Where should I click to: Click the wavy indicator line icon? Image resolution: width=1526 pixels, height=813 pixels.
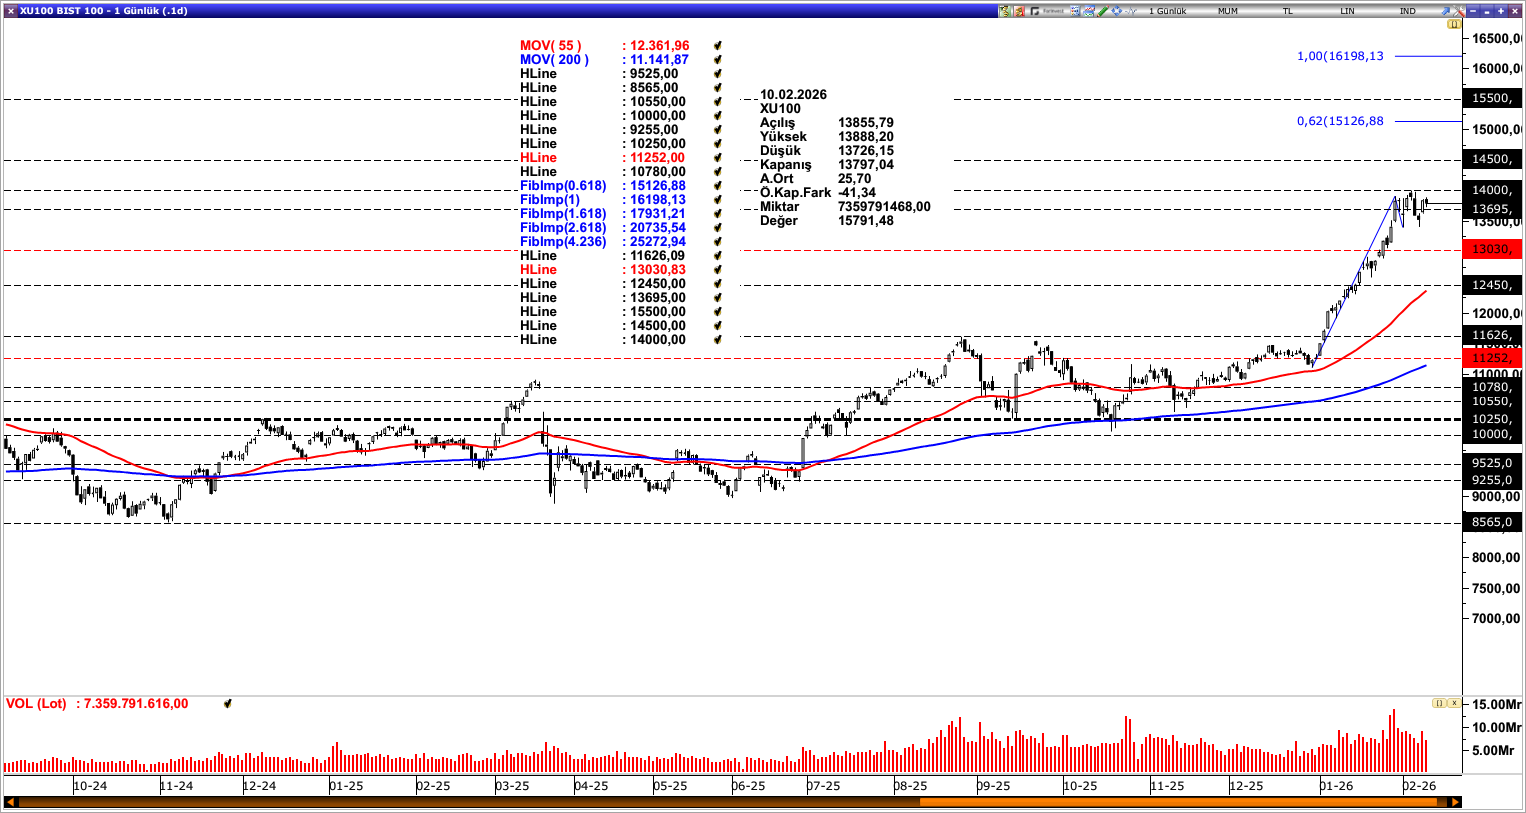click(1130, 10)
